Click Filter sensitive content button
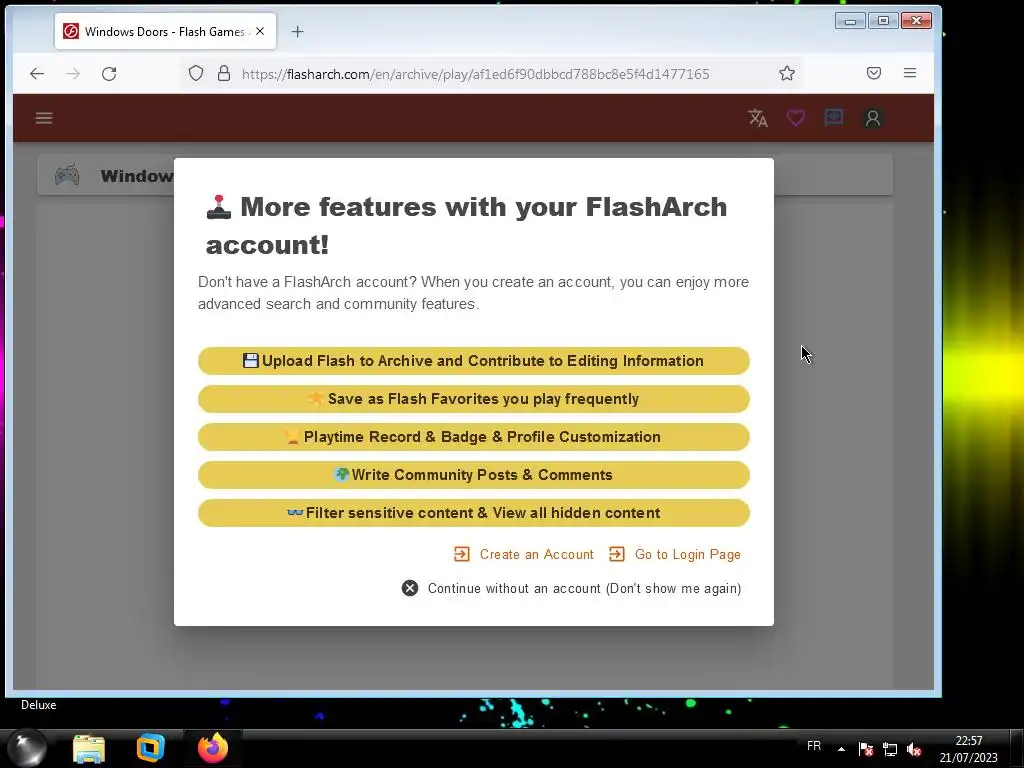This screenshot has width=1024, height=768. [473, 513]
